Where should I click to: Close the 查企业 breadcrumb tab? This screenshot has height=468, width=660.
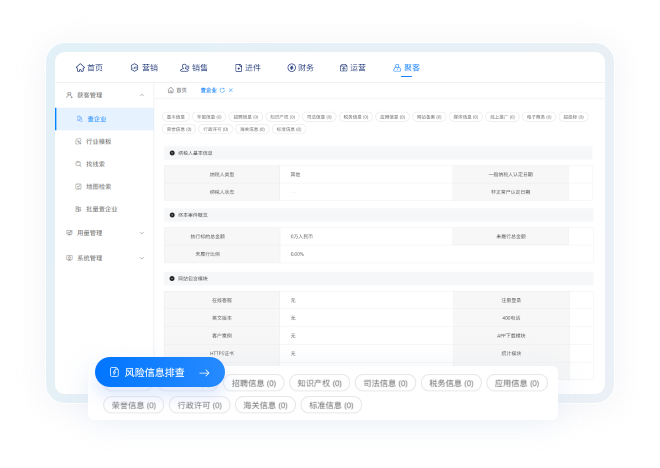point(231,90)
